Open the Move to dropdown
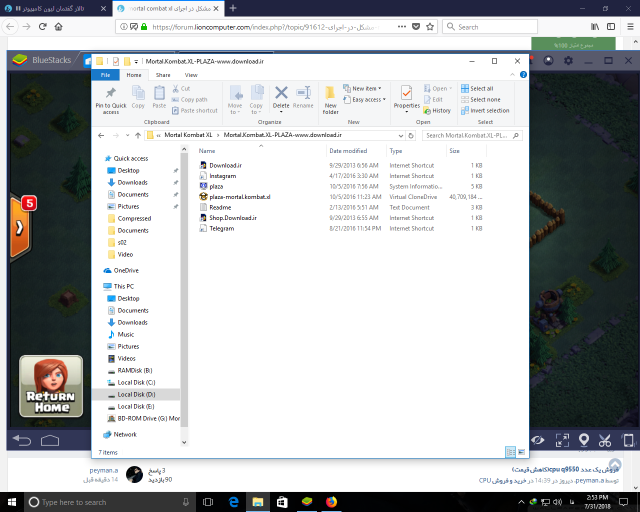Image resolution: width=640 pixels, height=512 pixels. (235, 100)
